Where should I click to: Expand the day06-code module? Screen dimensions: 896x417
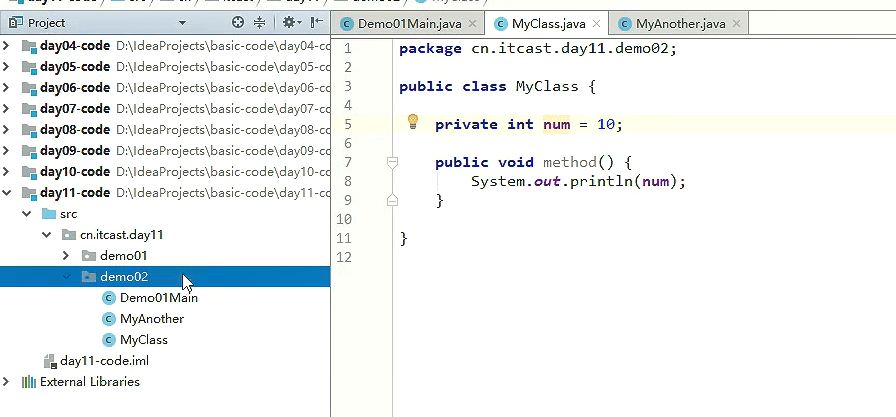click(6, 87)
